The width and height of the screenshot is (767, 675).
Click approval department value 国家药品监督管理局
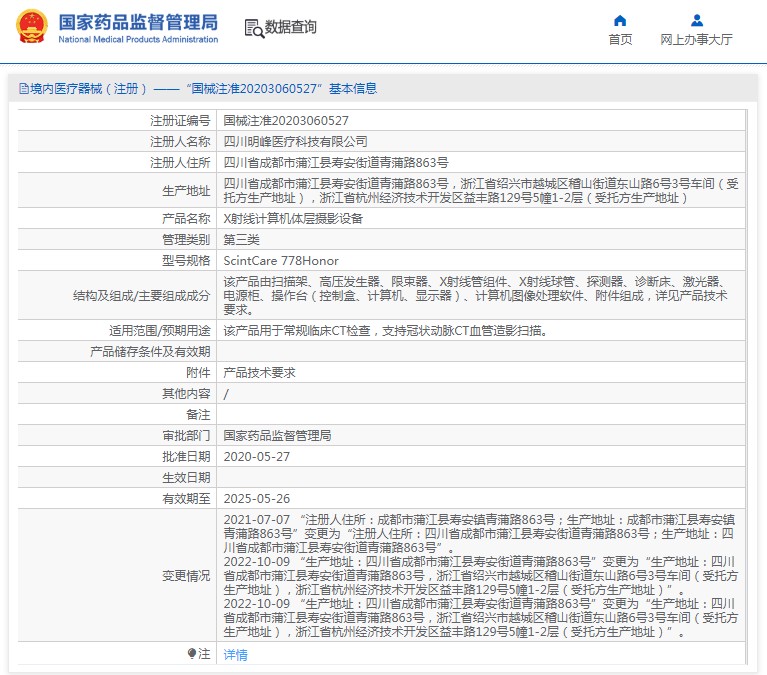[277, 436]
